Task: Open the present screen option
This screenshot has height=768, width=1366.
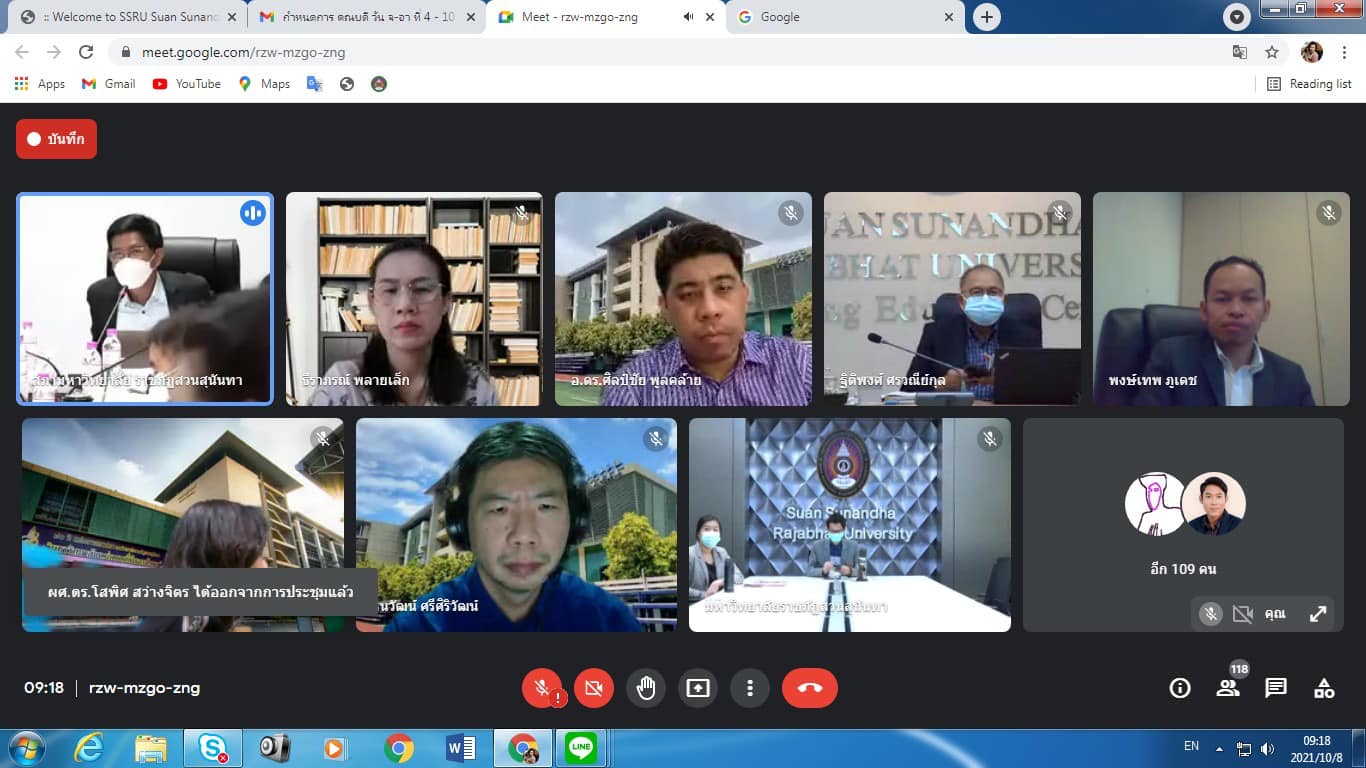Action: [698, 688]
